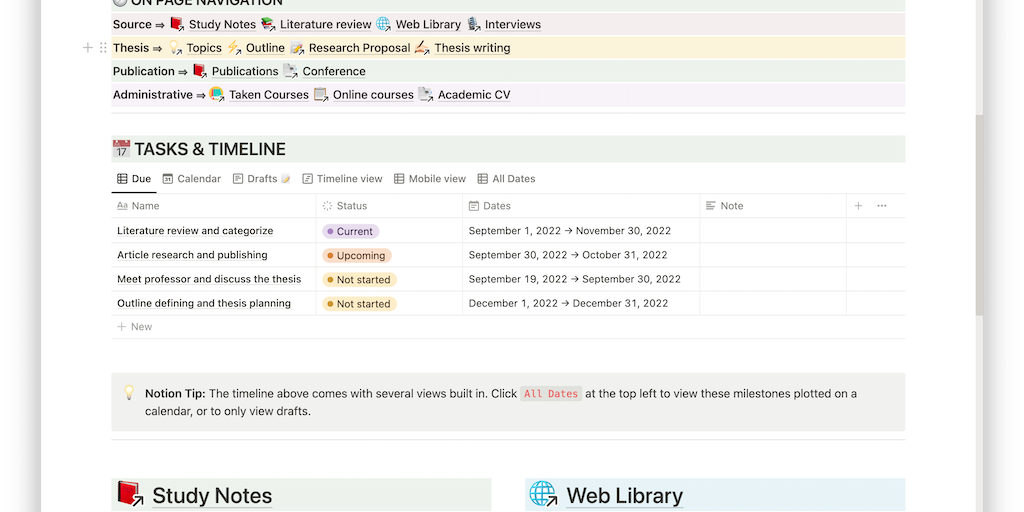Switch to the Calendar view tab
The image size is (1024, 512).
point(191,179)
